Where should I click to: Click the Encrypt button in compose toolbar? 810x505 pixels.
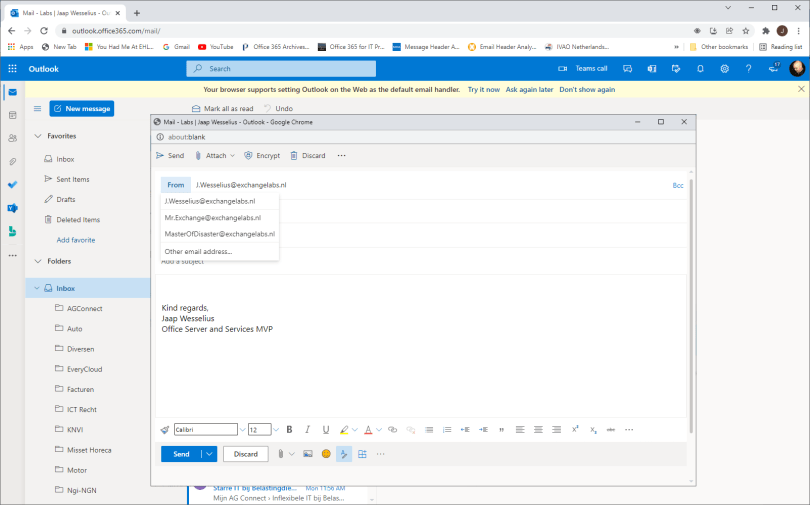[x=262, y=156]
